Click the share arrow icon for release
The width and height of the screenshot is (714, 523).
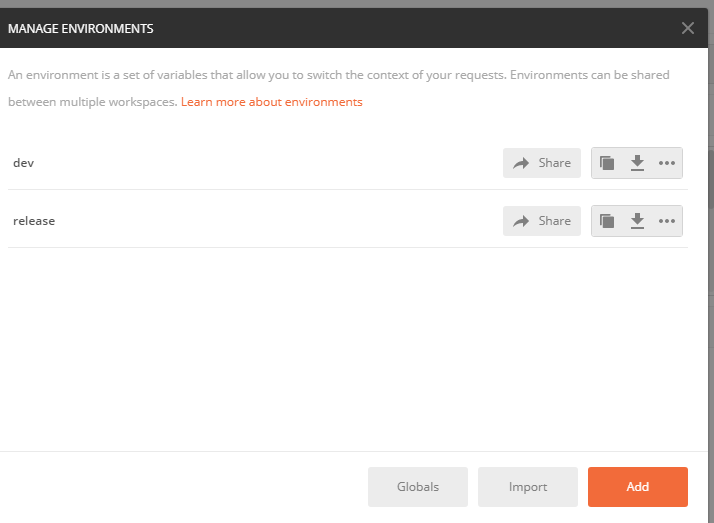tap(521, 221)
